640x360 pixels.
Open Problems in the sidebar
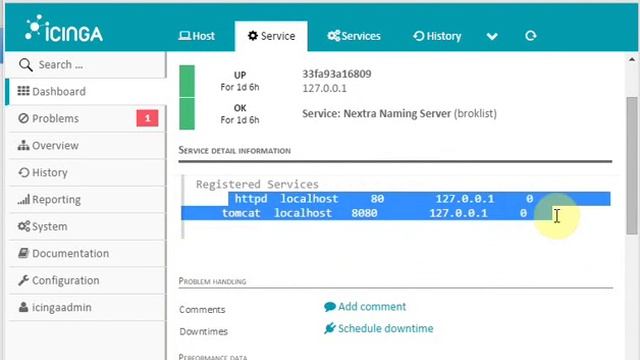[x=87, y=118]
